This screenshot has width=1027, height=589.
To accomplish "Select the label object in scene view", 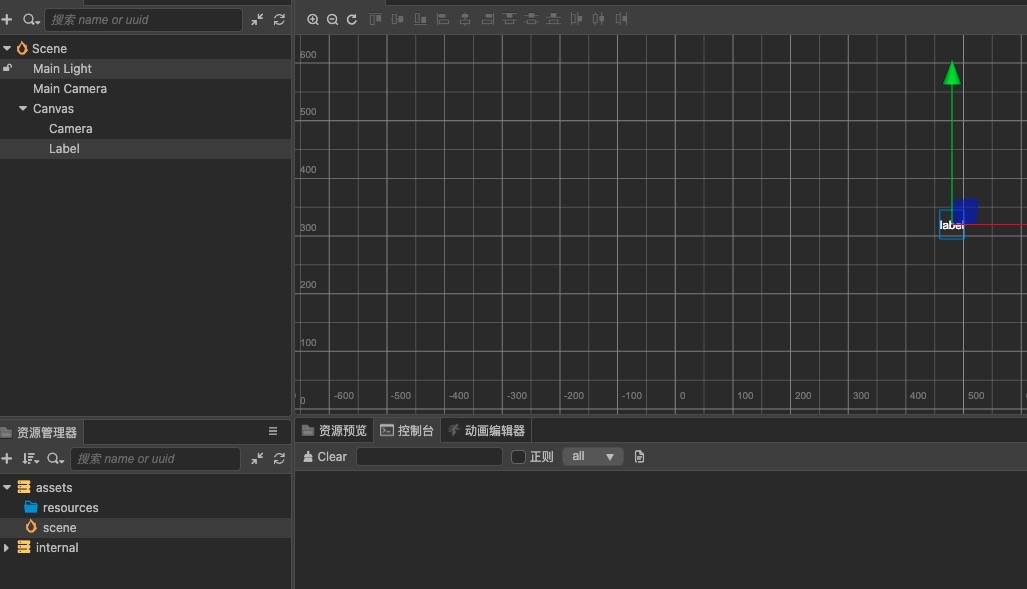I will coord(951,225).
